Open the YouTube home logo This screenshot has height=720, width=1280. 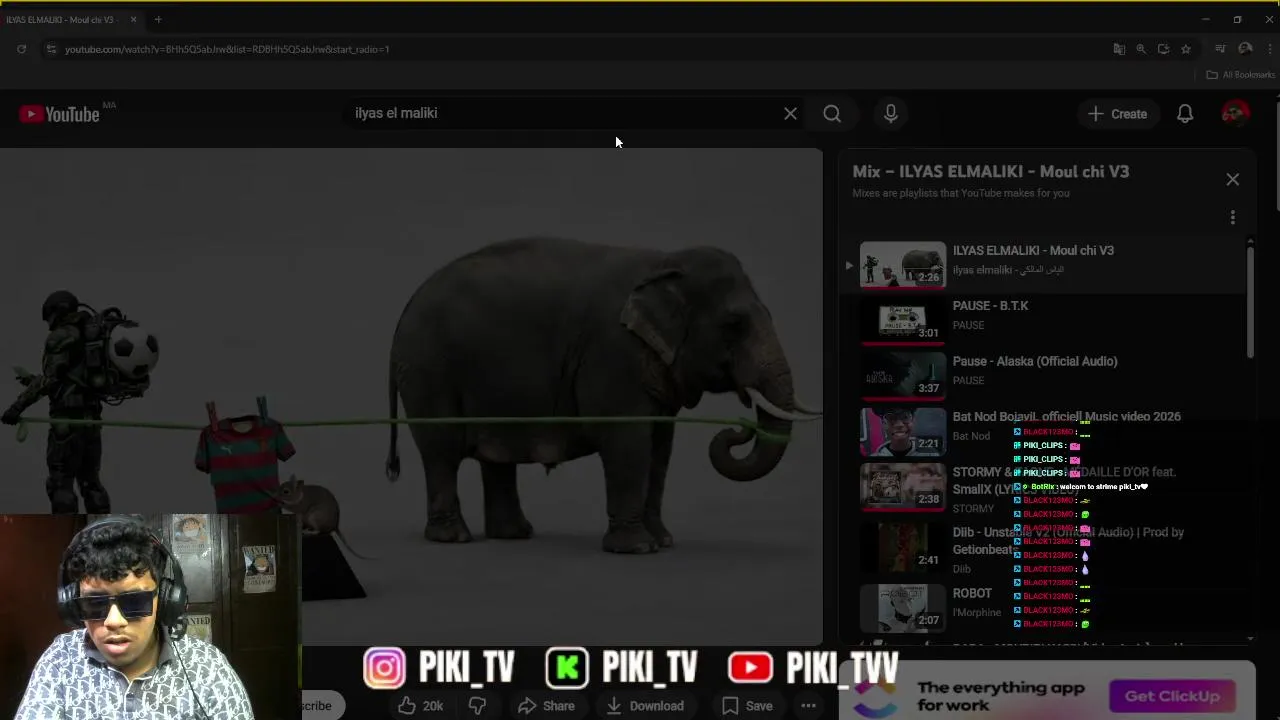click(x=60, y=114)
